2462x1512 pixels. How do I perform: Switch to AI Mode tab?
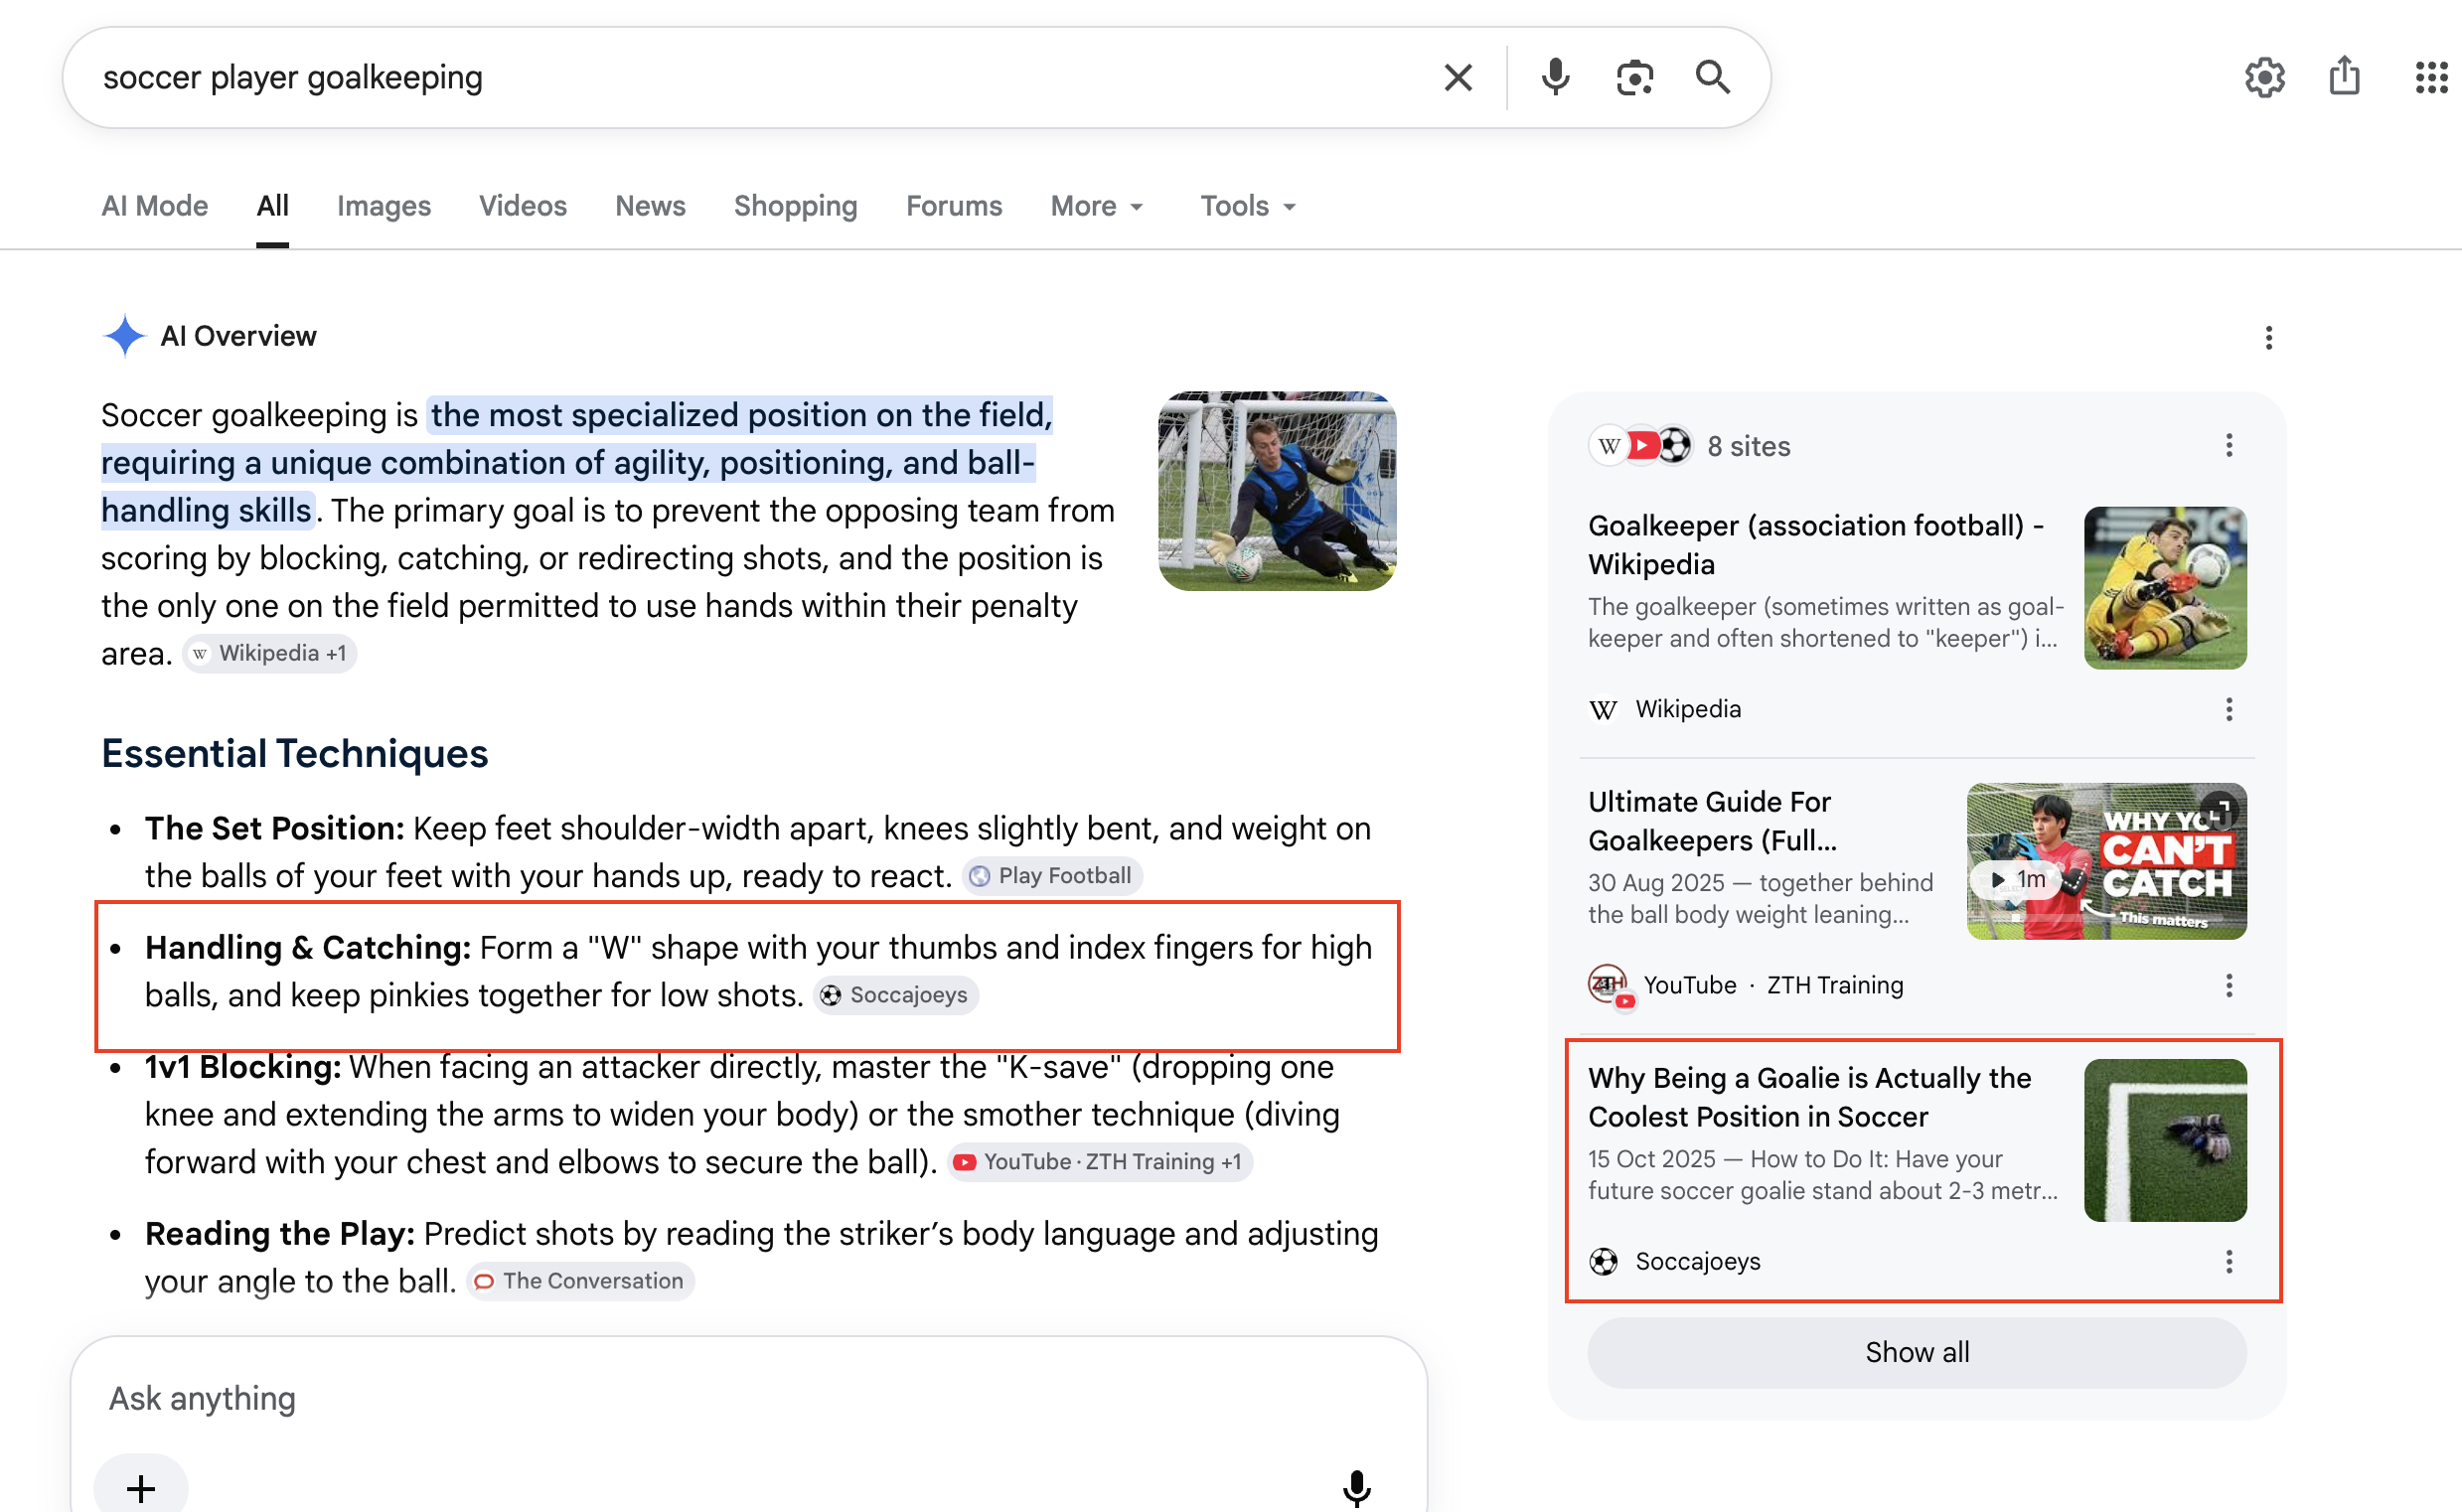tap(154, 206)
